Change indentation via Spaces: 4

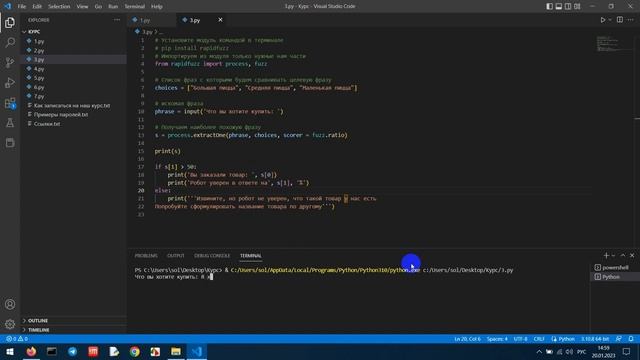(x=497, y=339)
